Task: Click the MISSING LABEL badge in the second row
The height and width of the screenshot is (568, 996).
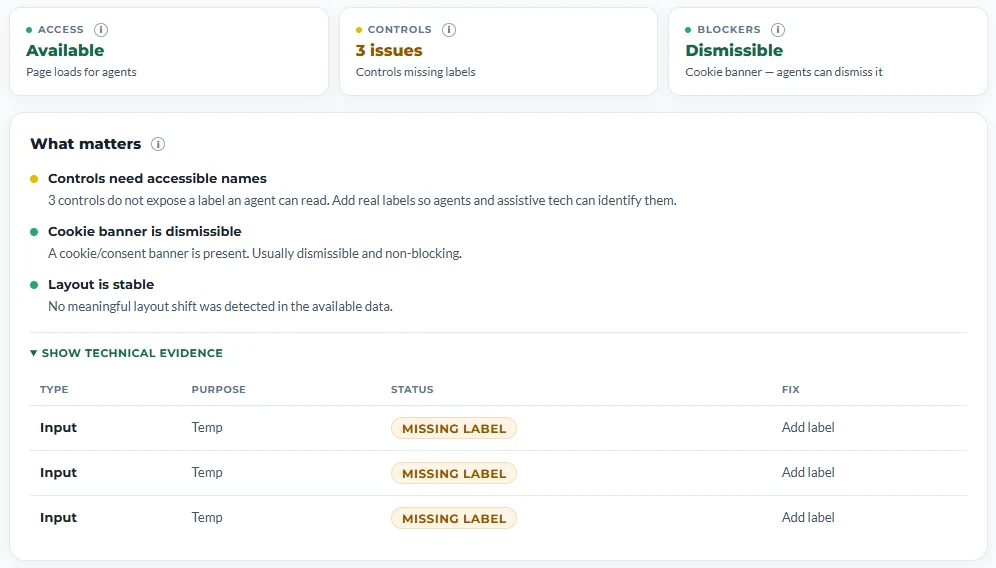Action: (454, 473)
